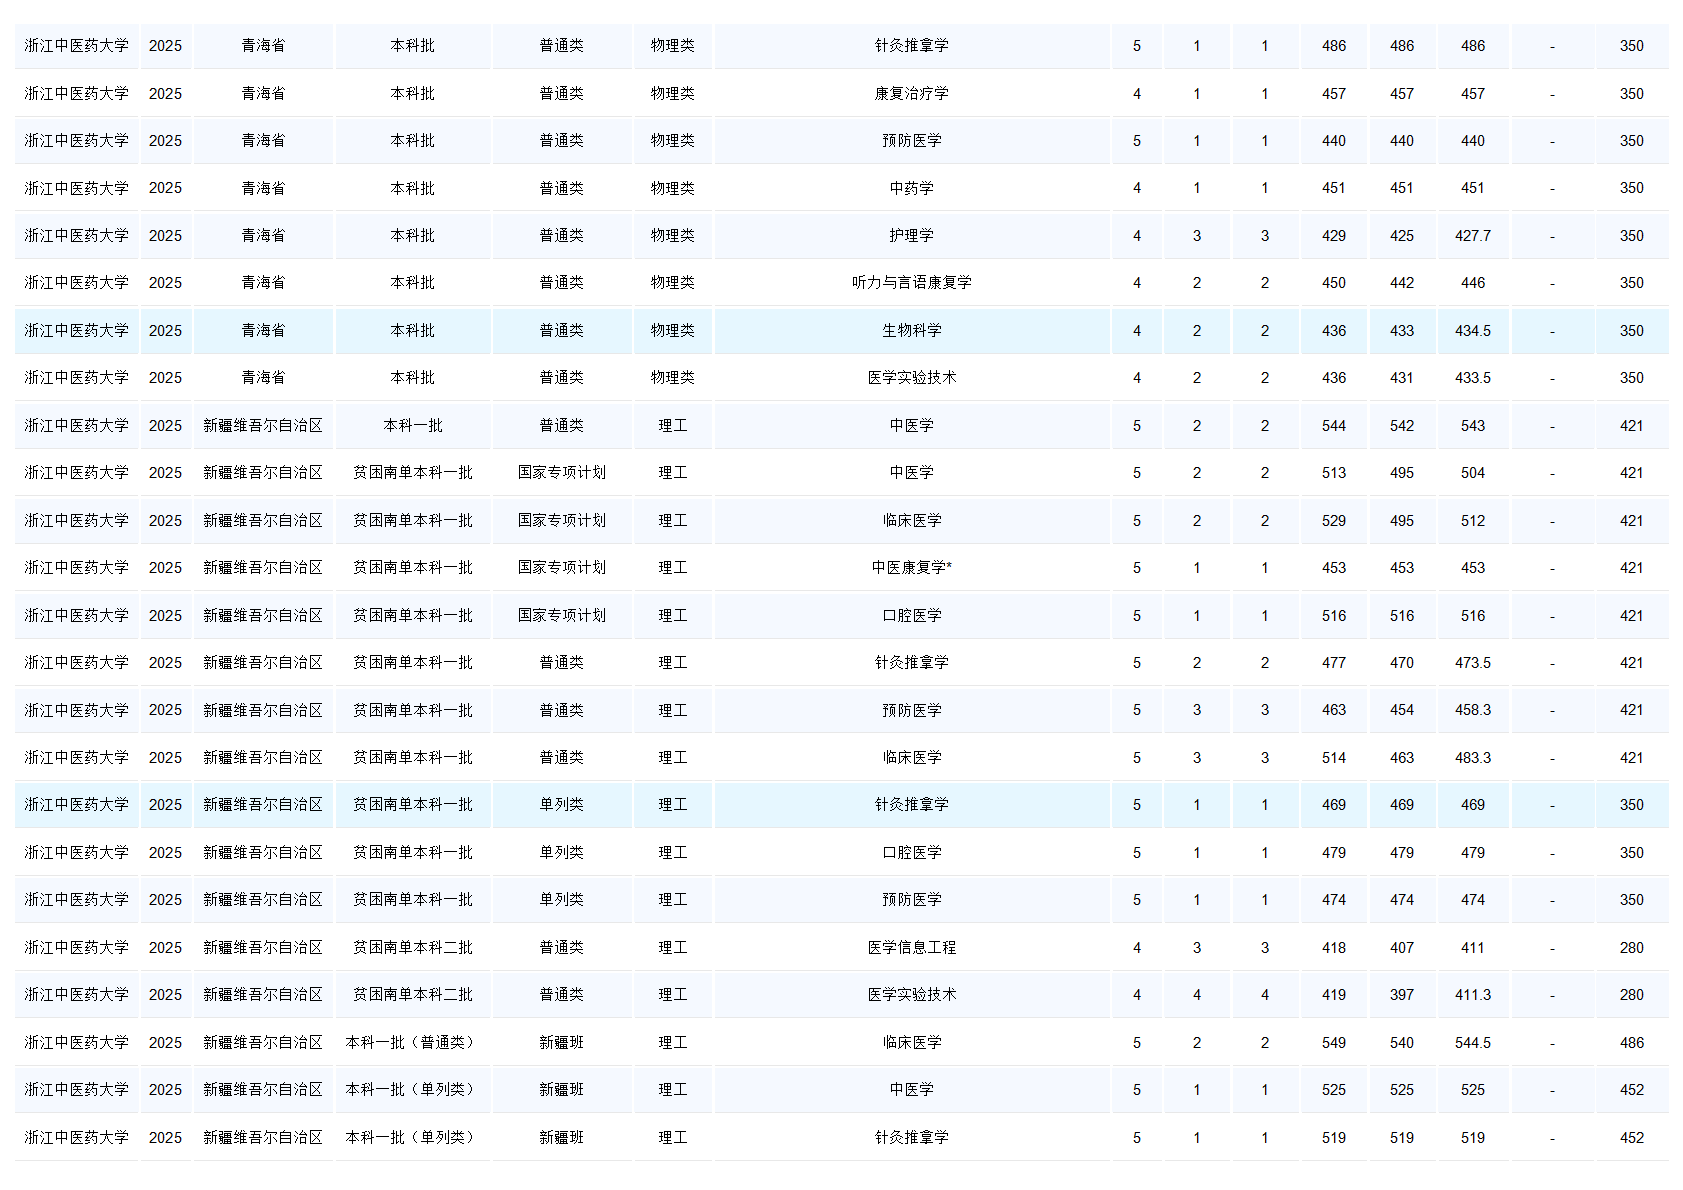Click the 康复治疗学 major cell
1683x1190 pixels.
(911, 93)
